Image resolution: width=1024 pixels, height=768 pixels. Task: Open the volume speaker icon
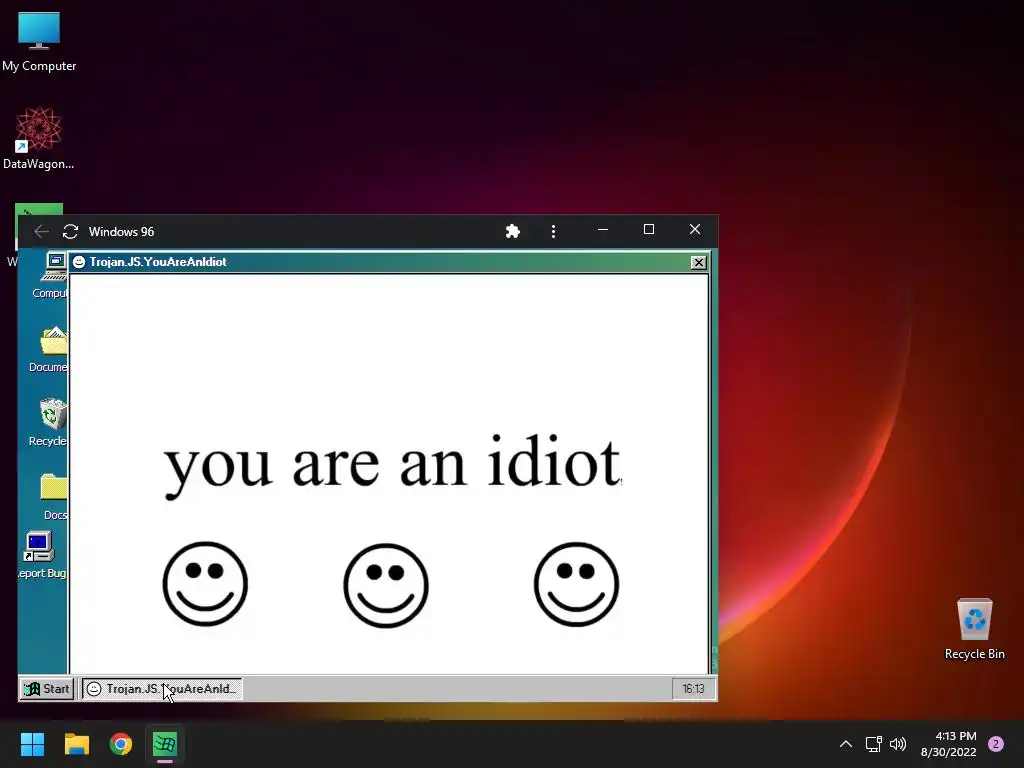point(898,744)
